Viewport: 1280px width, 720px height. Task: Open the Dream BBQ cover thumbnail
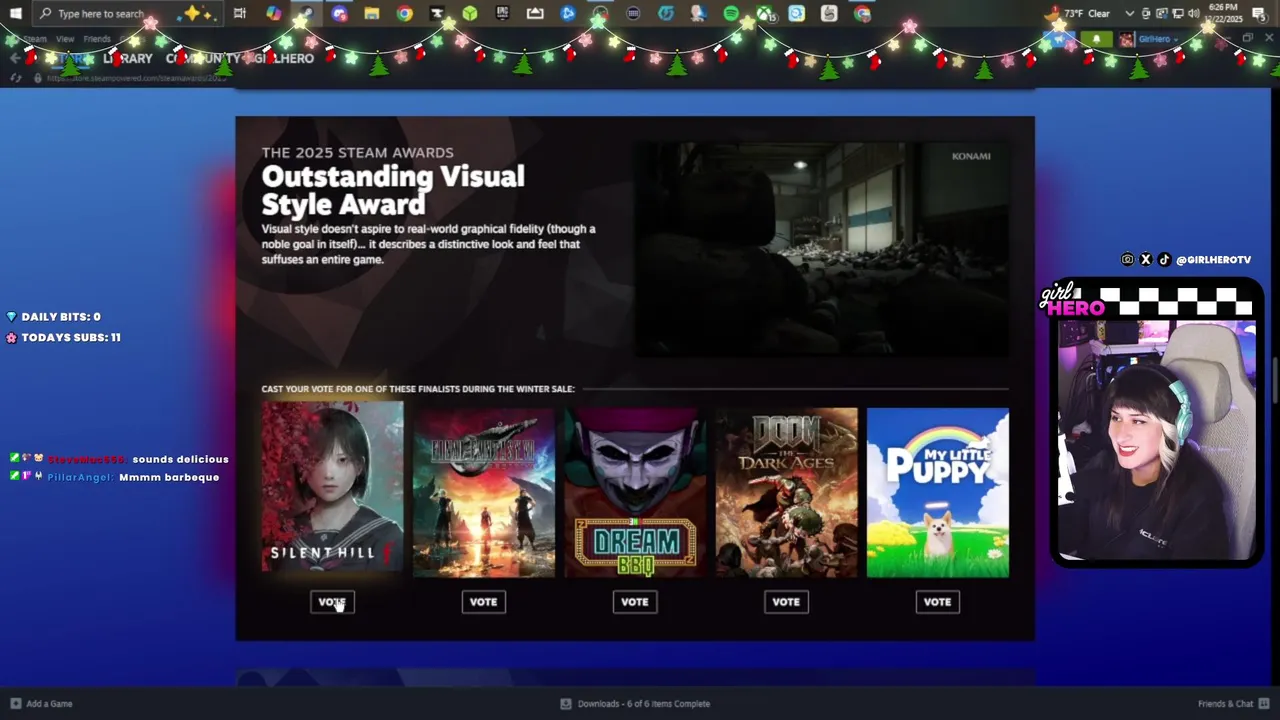(635, 492)
